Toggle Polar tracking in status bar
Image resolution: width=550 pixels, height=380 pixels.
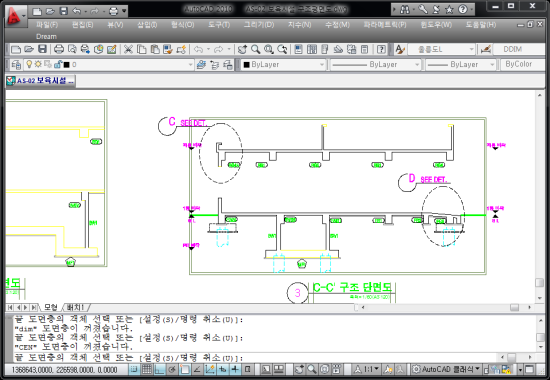click(172, 369)
